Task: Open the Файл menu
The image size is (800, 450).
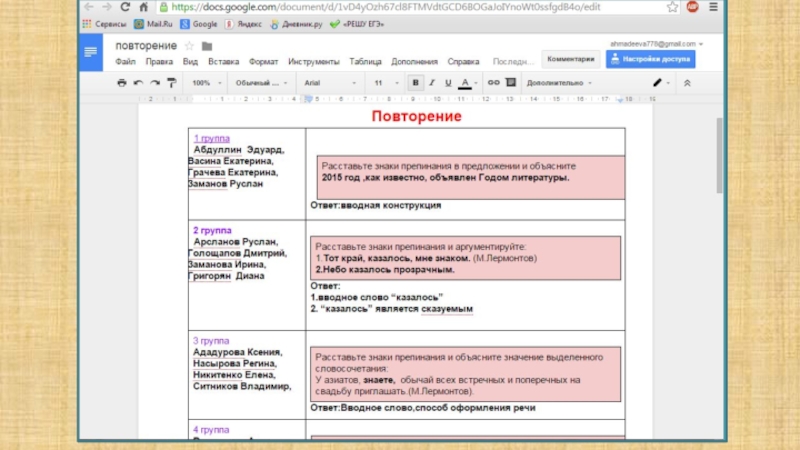Action: coord(125,61)
